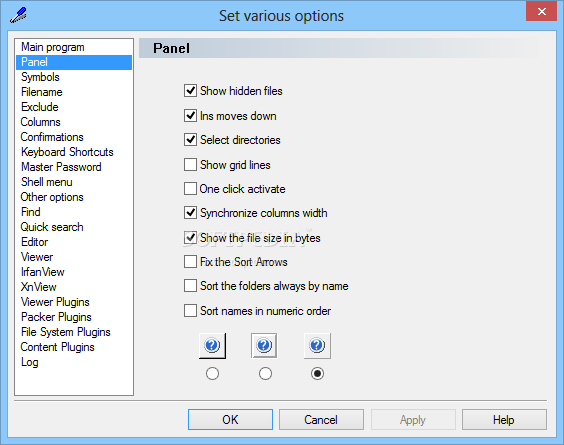Disable Select directories option
564x445 pixels.
tap(190, 140)
